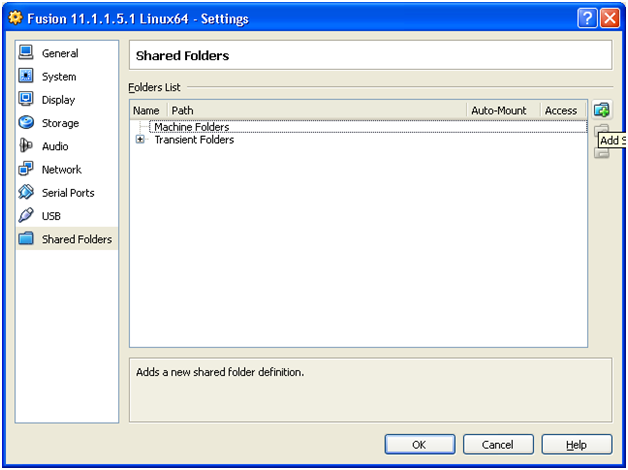The height and width of the screenshot is (470, 628).
Task: Click the Path column header
Action: [317, 110]
